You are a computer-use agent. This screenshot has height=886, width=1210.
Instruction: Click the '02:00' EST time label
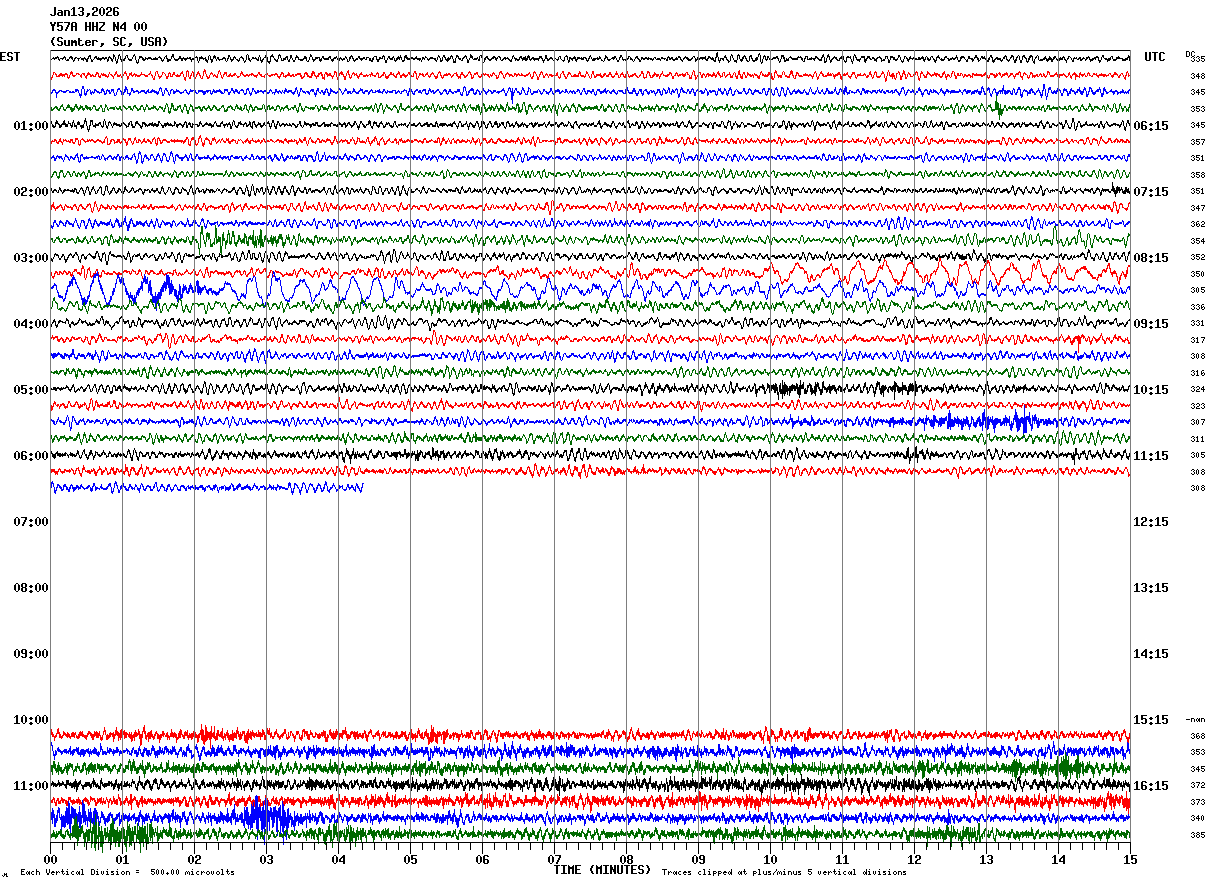31,192
